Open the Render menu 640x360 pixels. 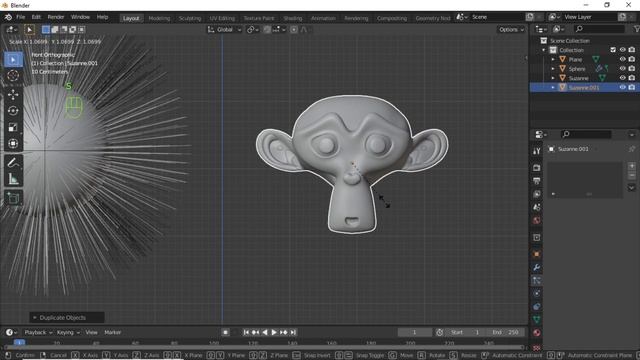[56, 17]
